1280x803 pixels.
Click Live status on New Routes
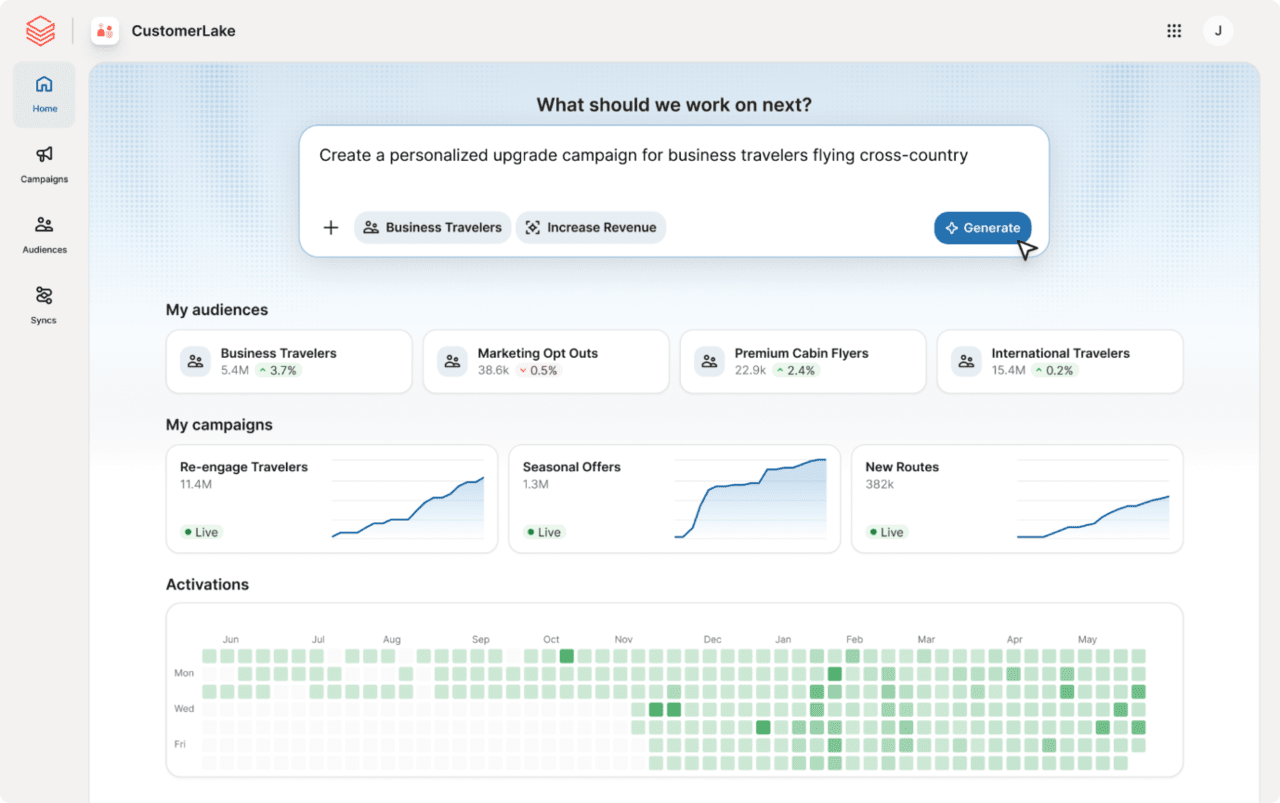pos(887,532)
